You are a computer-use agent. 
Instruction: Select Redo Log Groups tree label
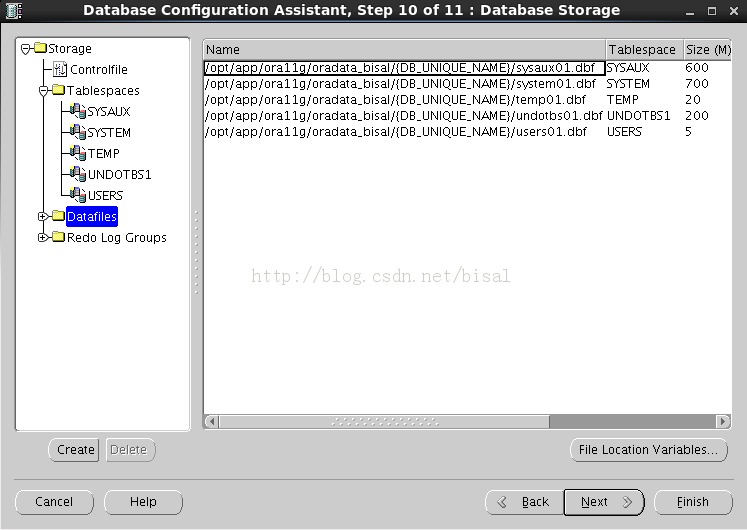(x=117, y=238)
